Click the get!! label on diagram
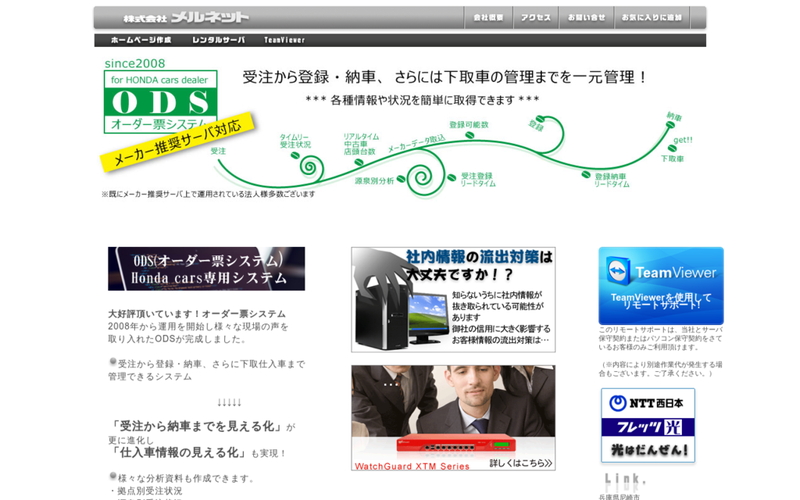The image size is (800, 500). 683,140
